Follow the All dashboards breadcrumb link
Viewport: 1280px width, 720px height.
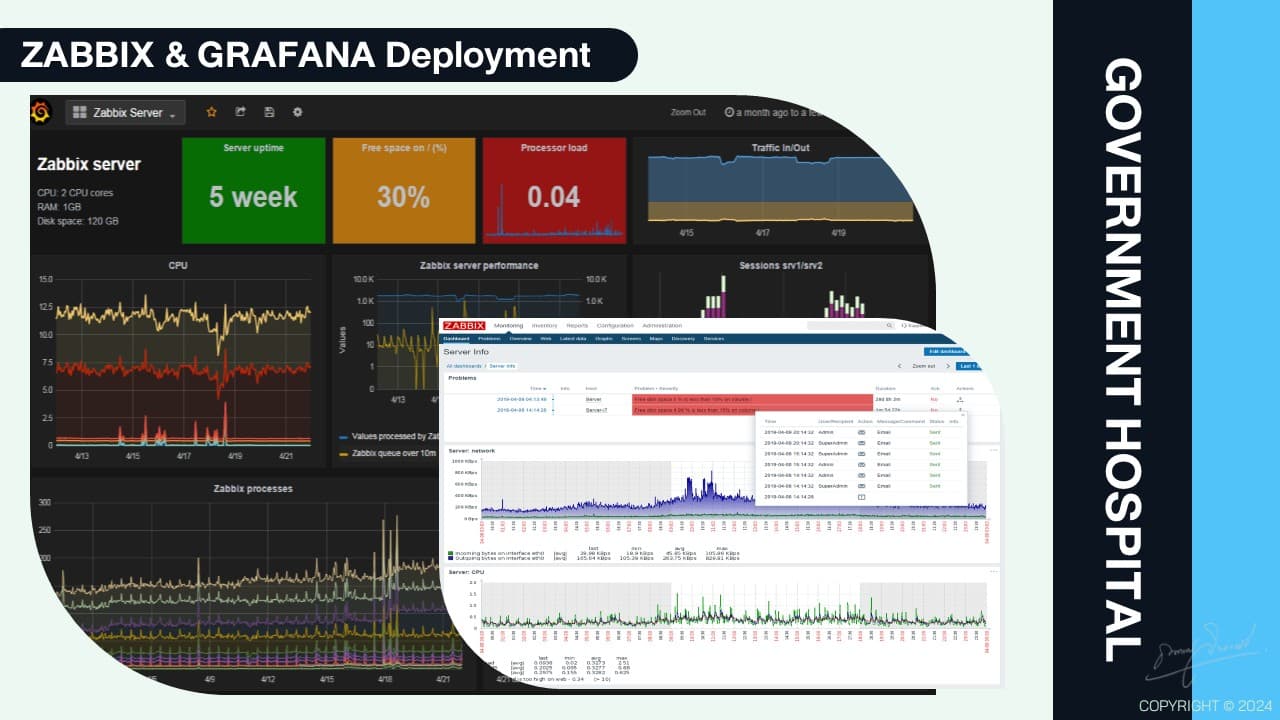(x=464, y=366)
